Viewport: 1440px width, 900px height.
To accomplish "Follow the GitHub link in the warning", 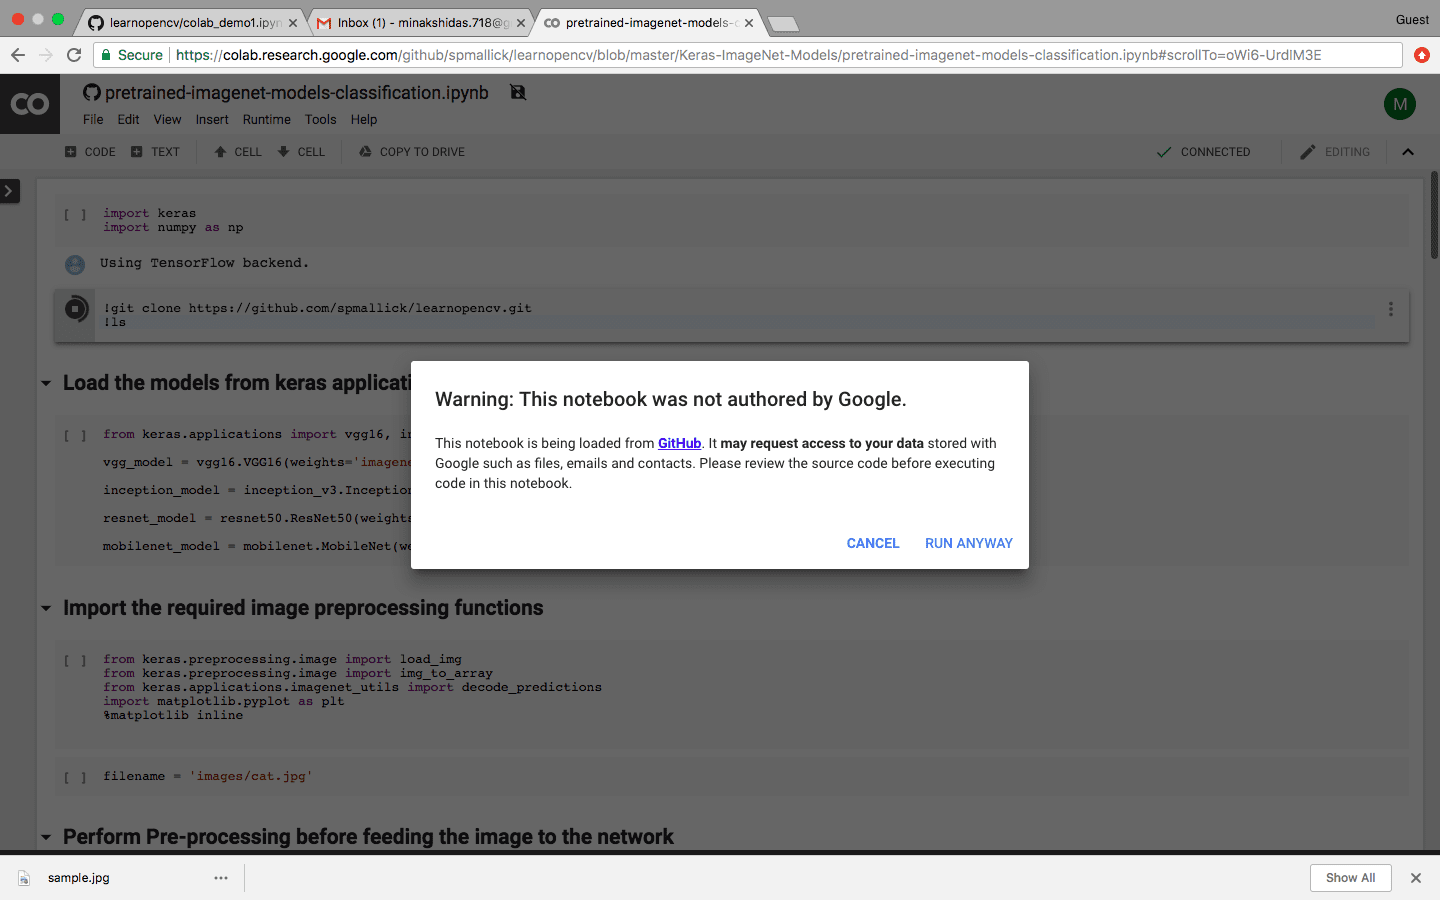I will click(679, 443).
